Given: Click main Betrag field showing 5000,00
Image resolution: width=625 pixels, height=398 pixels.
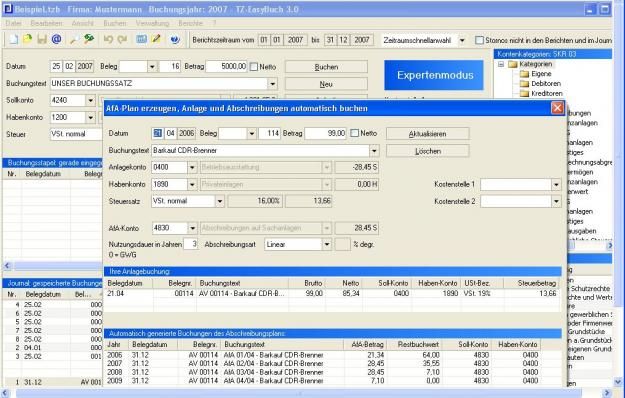Looking at the screenshot, I should 227,67.
